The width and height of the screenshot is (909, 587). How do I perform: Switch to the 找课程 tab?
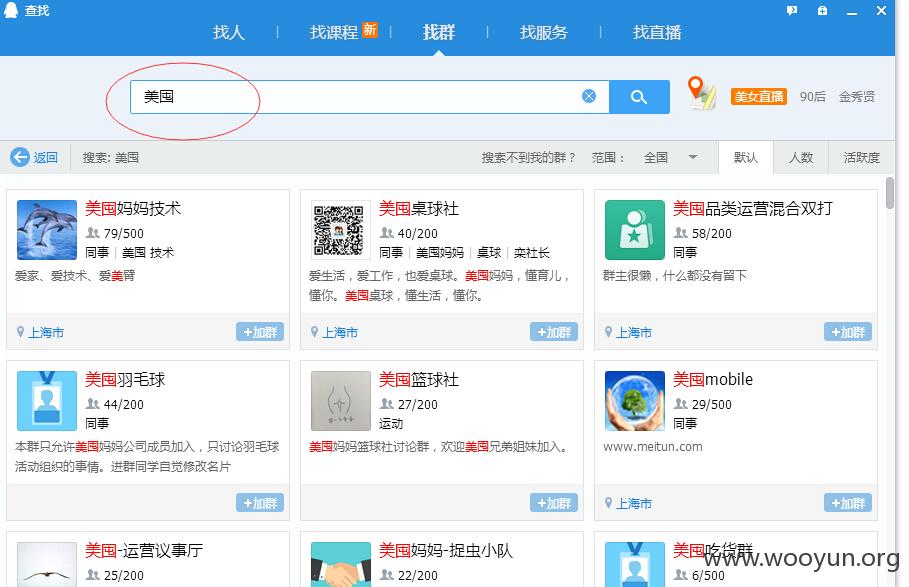(x=334, y=32)
